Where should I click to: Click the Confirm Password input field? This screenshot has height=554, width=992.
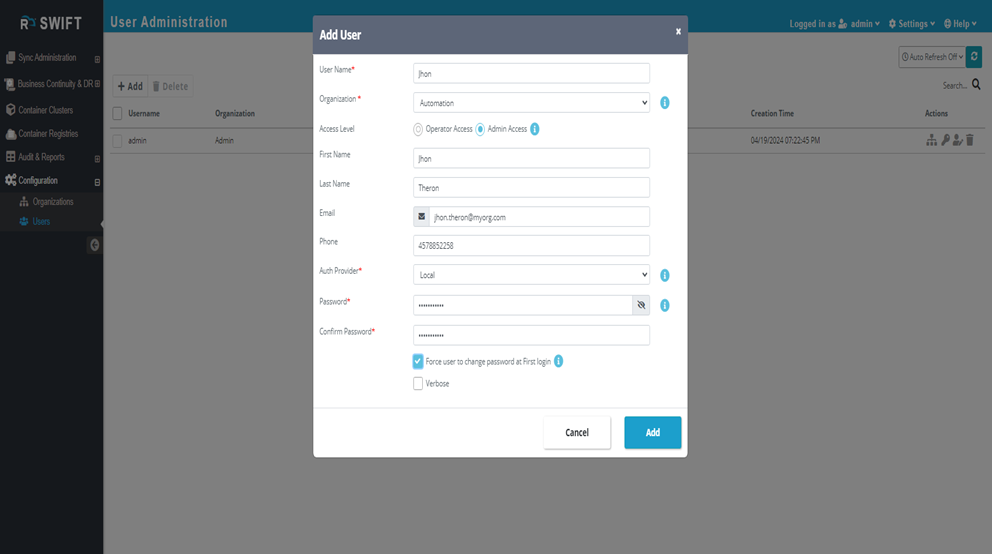point(531,335)
